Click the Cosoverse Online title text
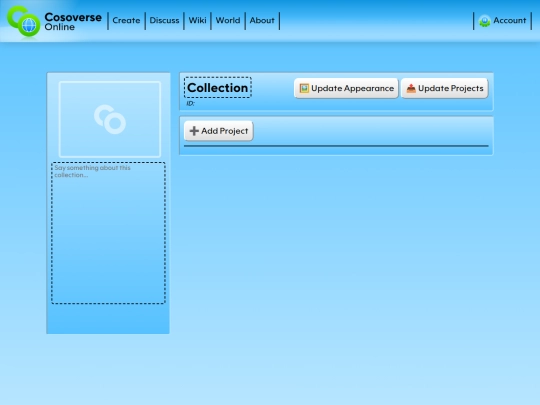The image size is (540, 405). point(73,21)
